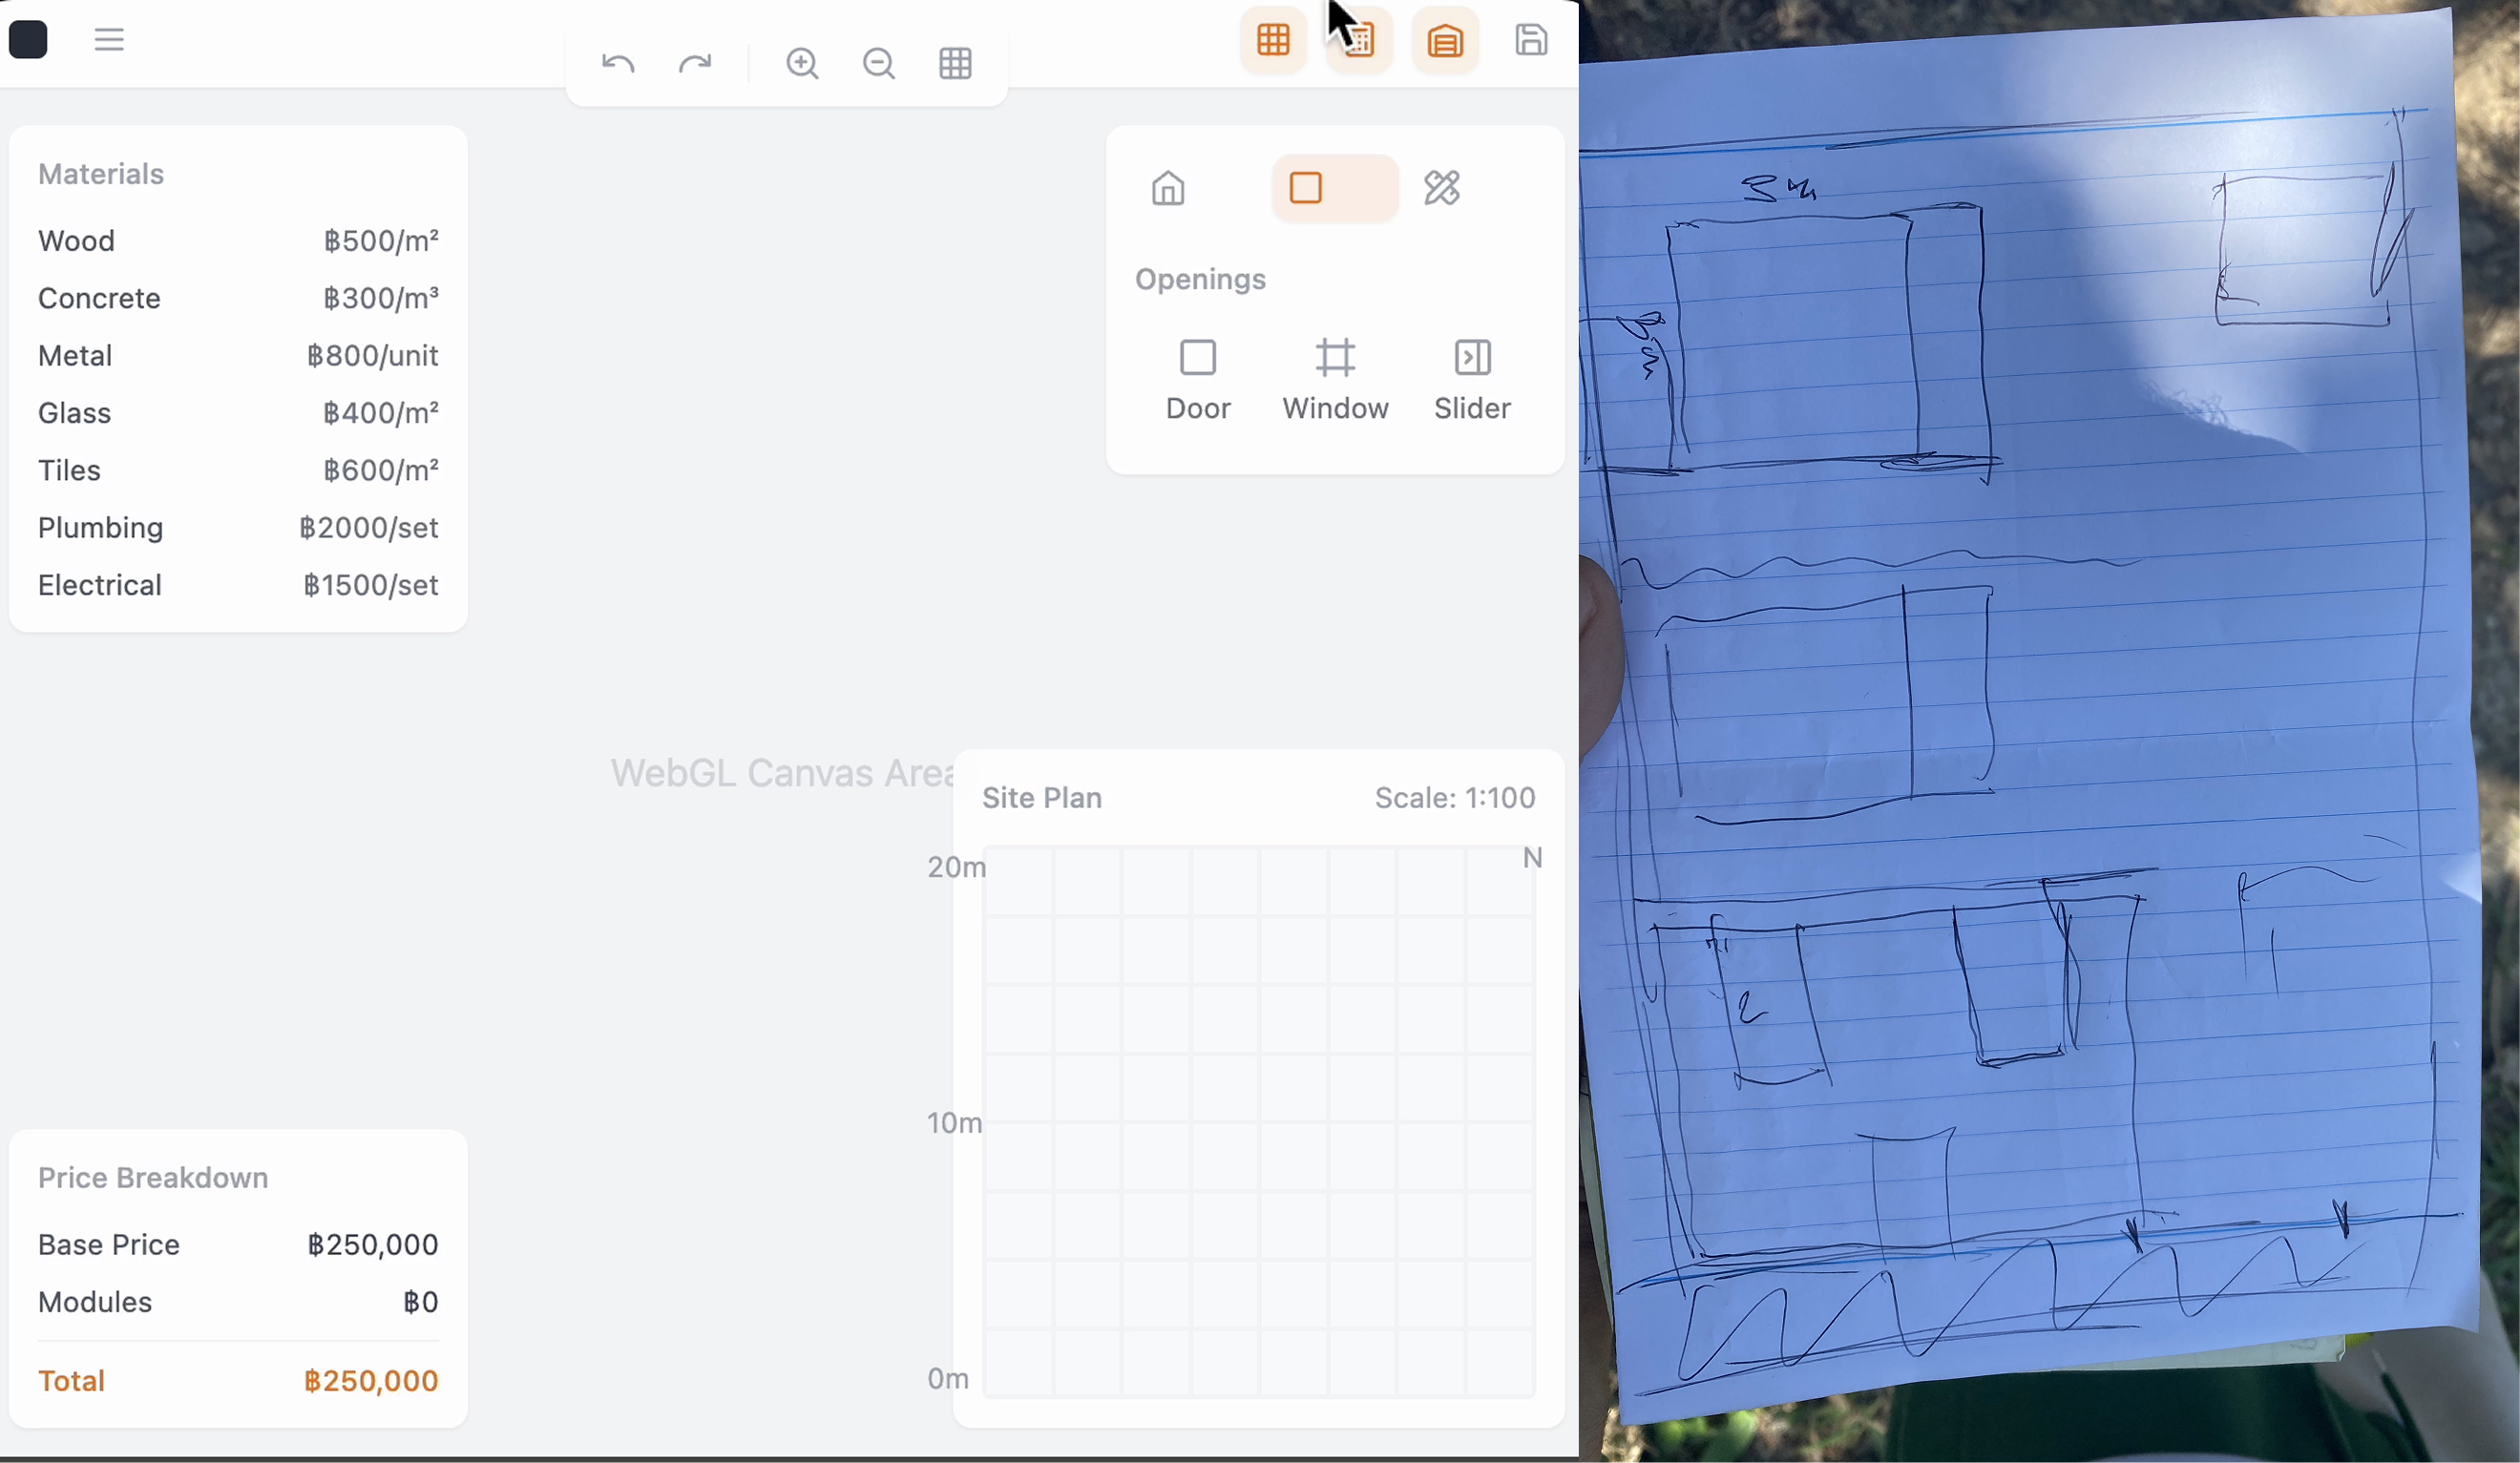Viewport: 2520px width, 1463px height.
Task: Select the Slider opening tool
Action: point(1471,378)
